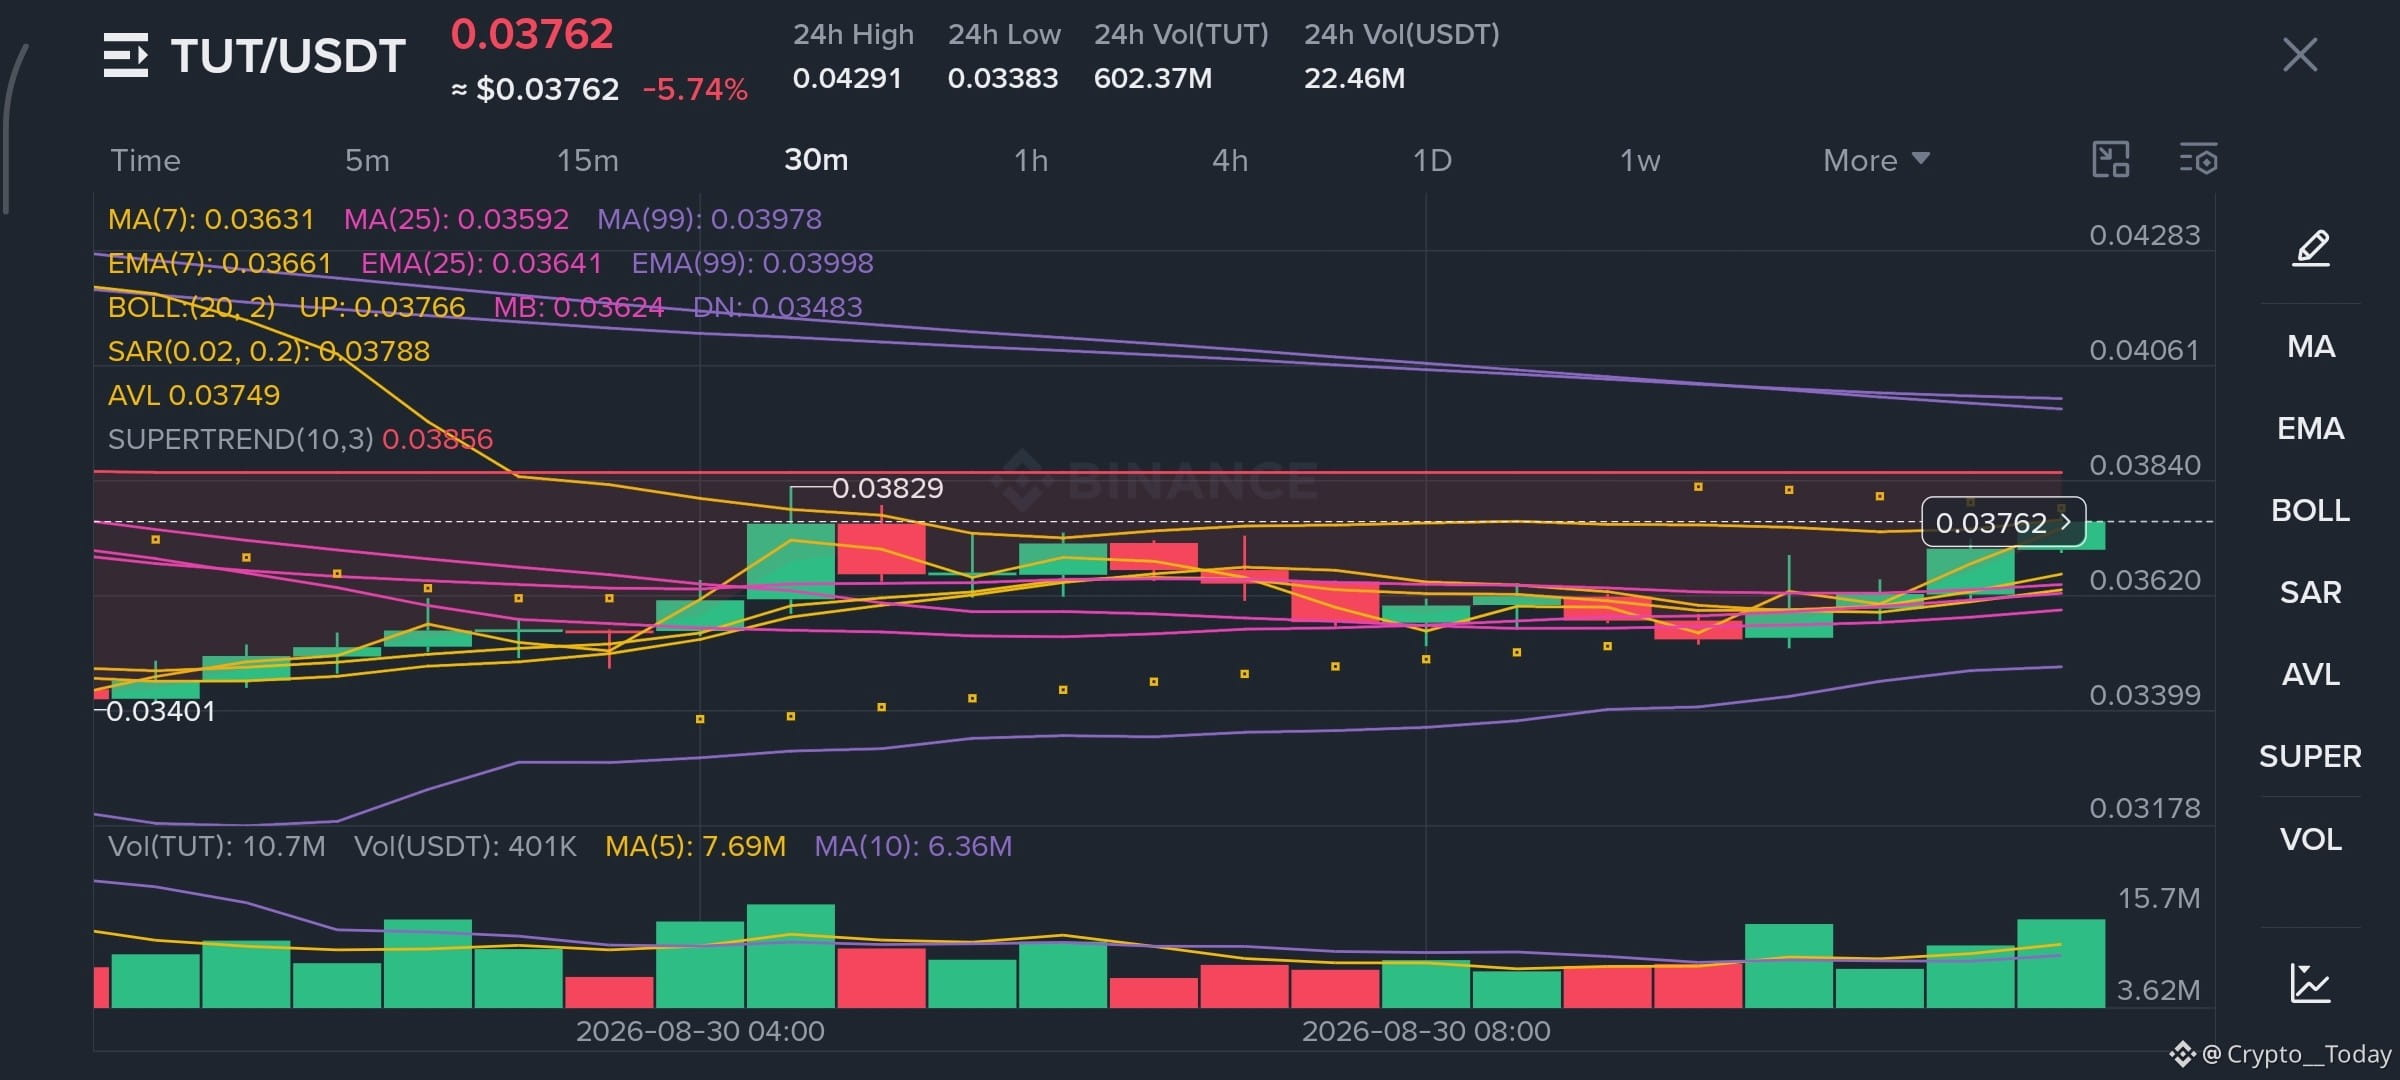
Task: Click the 2026-08-30 04:00 time marker
Action: point(700,1031)
